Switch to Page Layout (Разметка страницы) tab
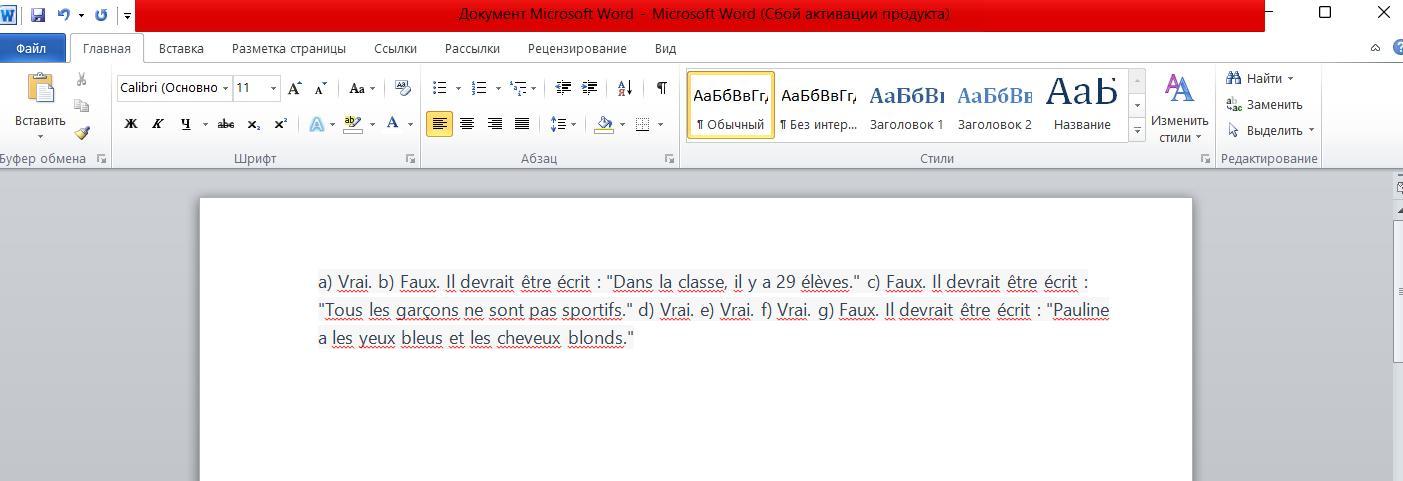 (289, 48)
